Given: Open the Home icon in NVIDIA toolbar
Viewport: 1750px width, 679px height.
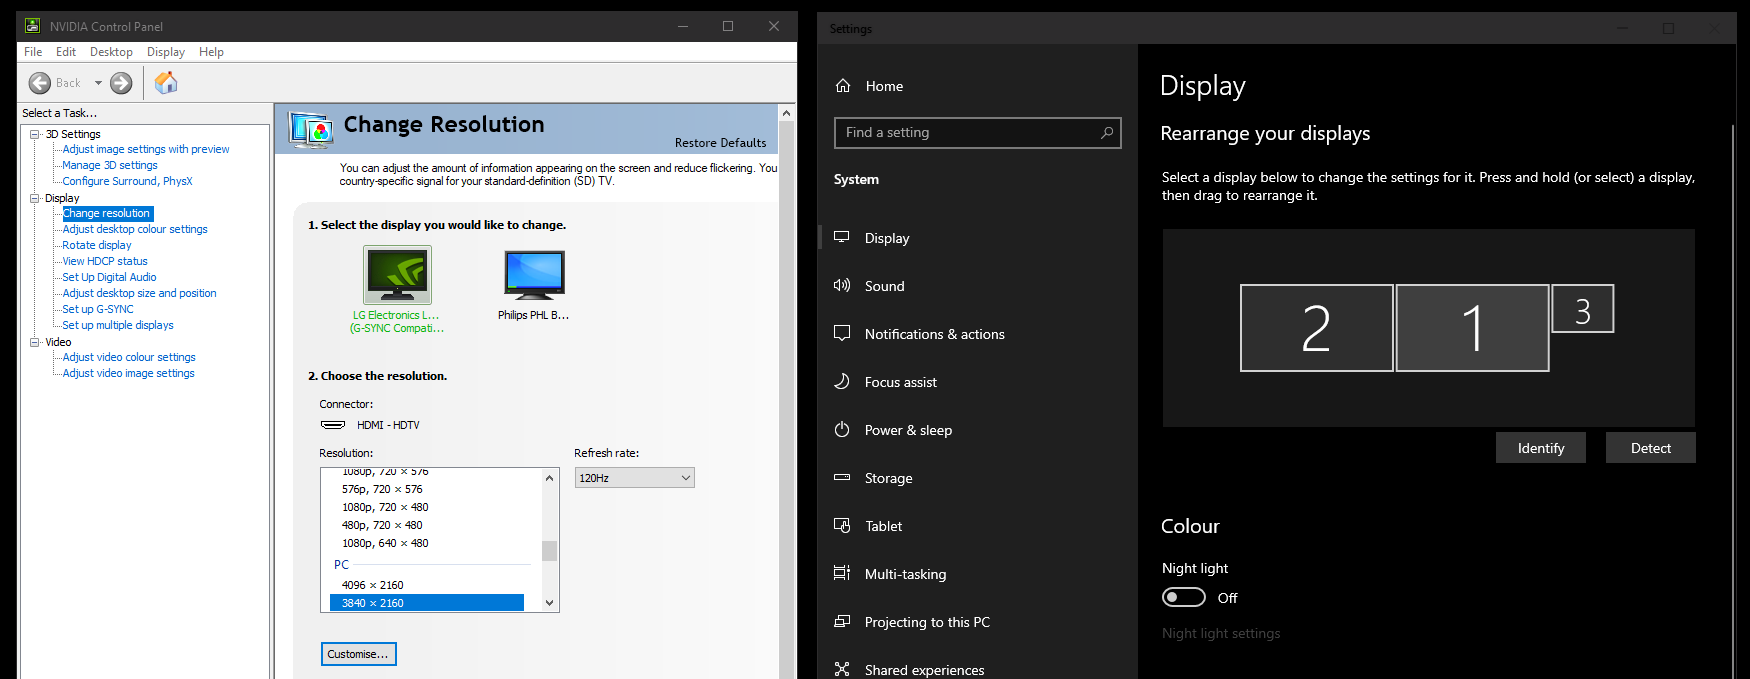Looking at the screenshot, I should 166,83.
